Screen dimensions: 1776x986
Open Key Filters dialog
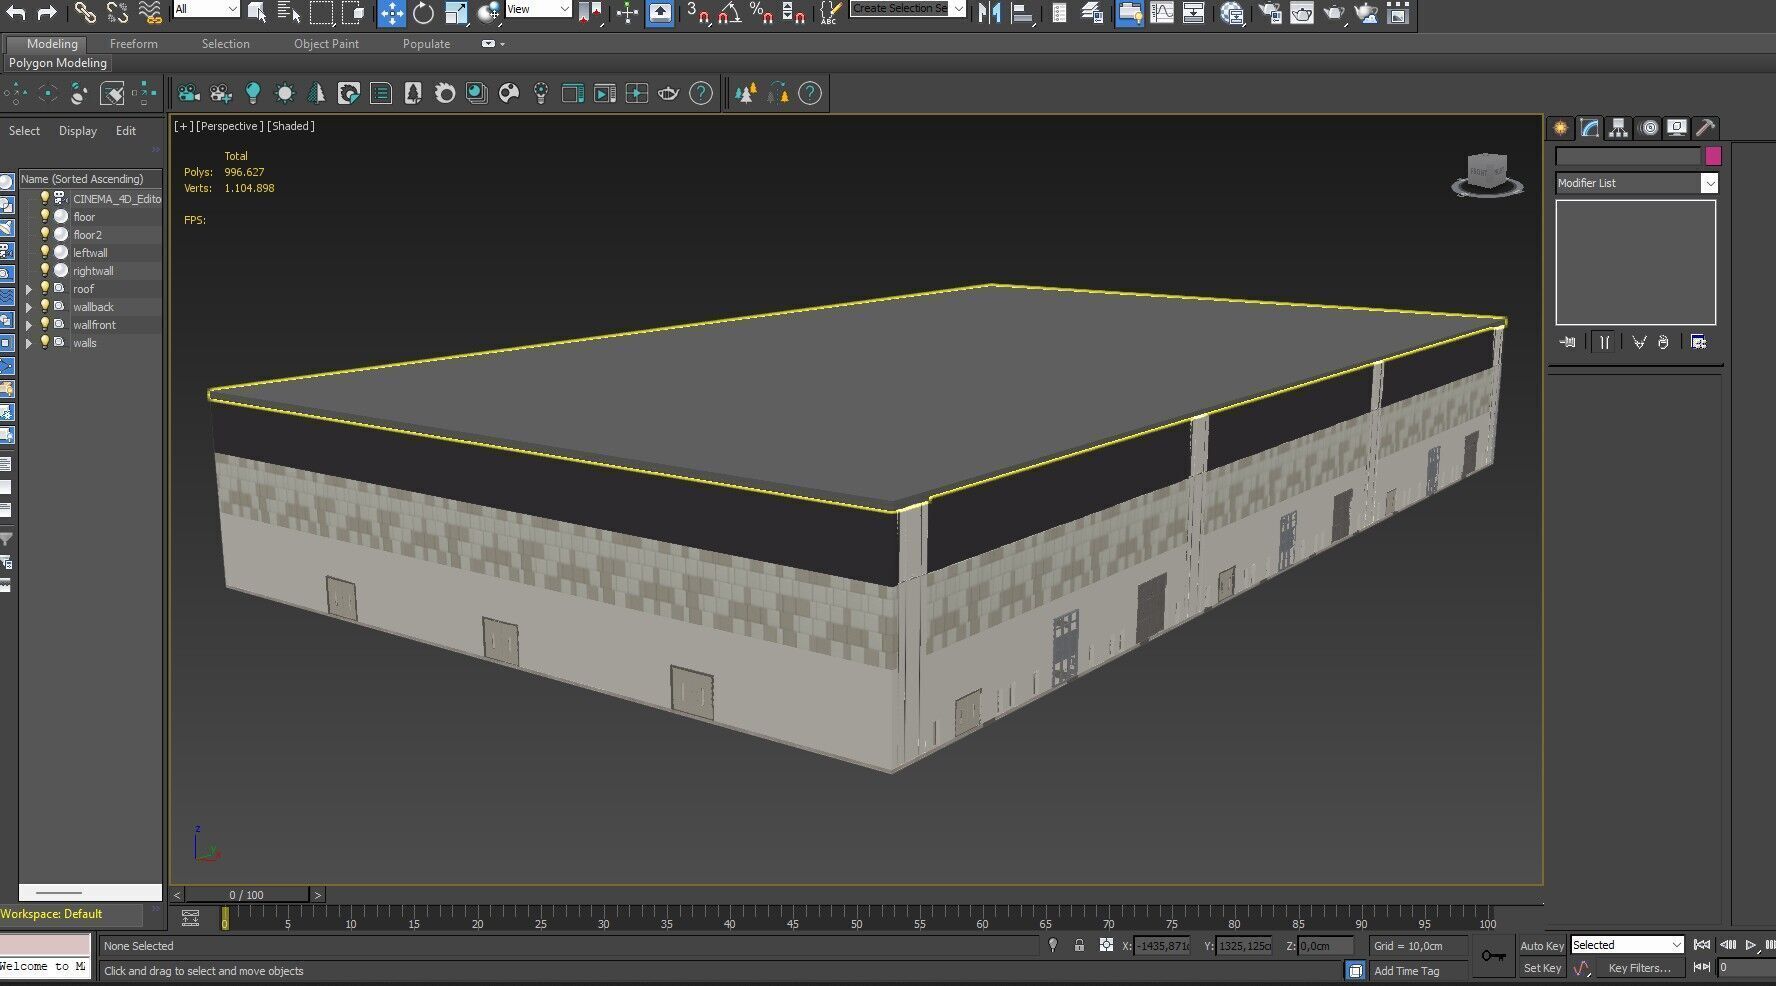(x=1640, y=968)
